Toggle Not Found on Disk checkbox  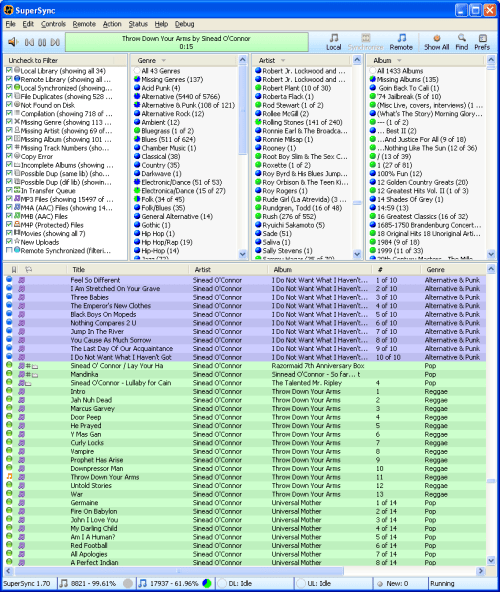9,105
